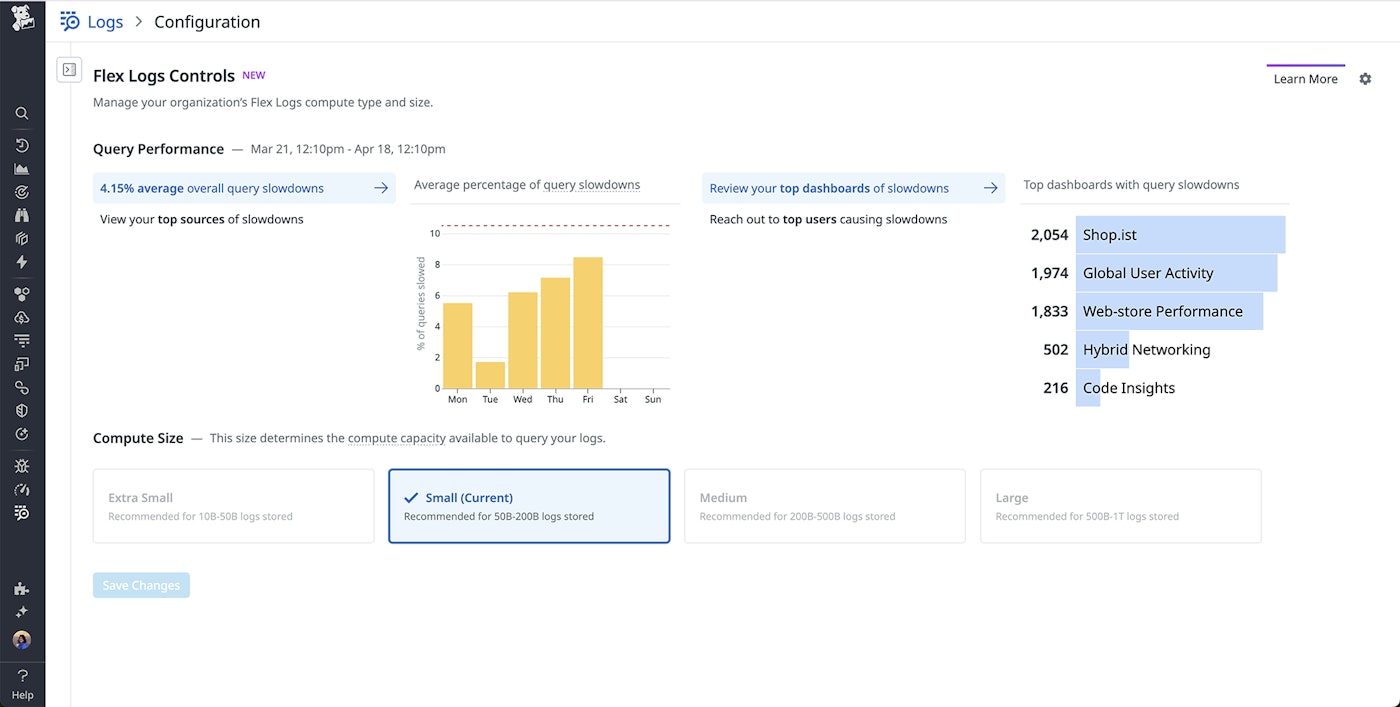Click the 'Flex Logs Controls' heading
The image size is (1400, 707).
164,76
